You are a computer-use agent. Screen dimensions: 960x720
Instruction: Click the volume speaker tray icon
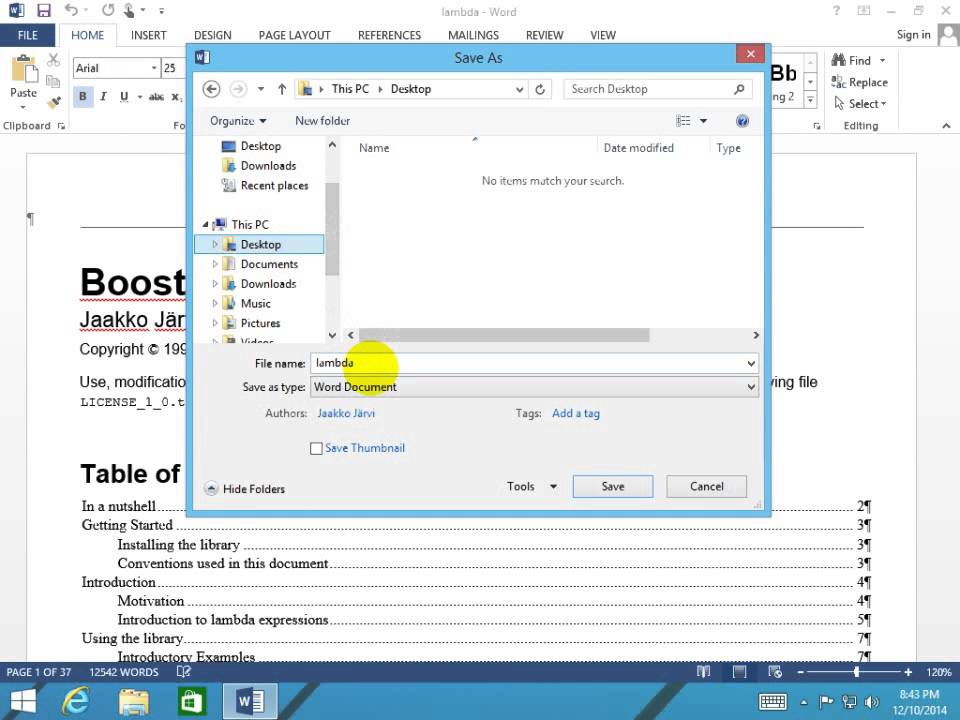pos(871,702)
